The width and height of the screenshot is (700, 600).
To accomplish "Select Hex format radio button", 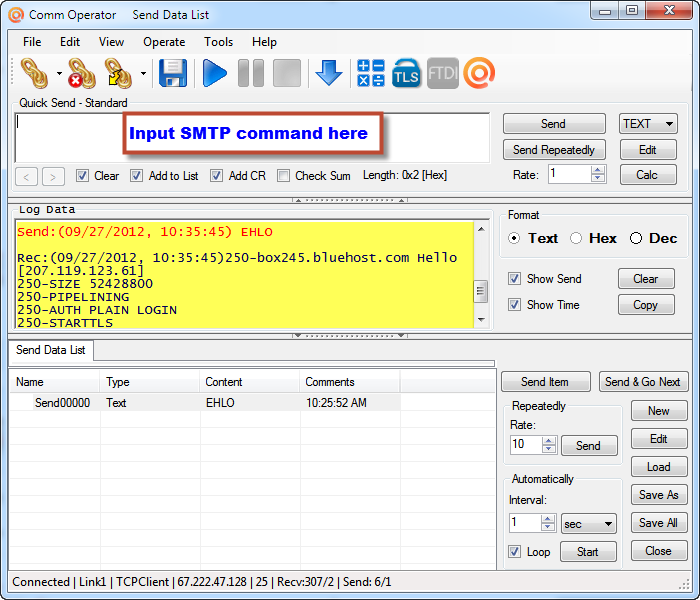I will click(576, 238).
